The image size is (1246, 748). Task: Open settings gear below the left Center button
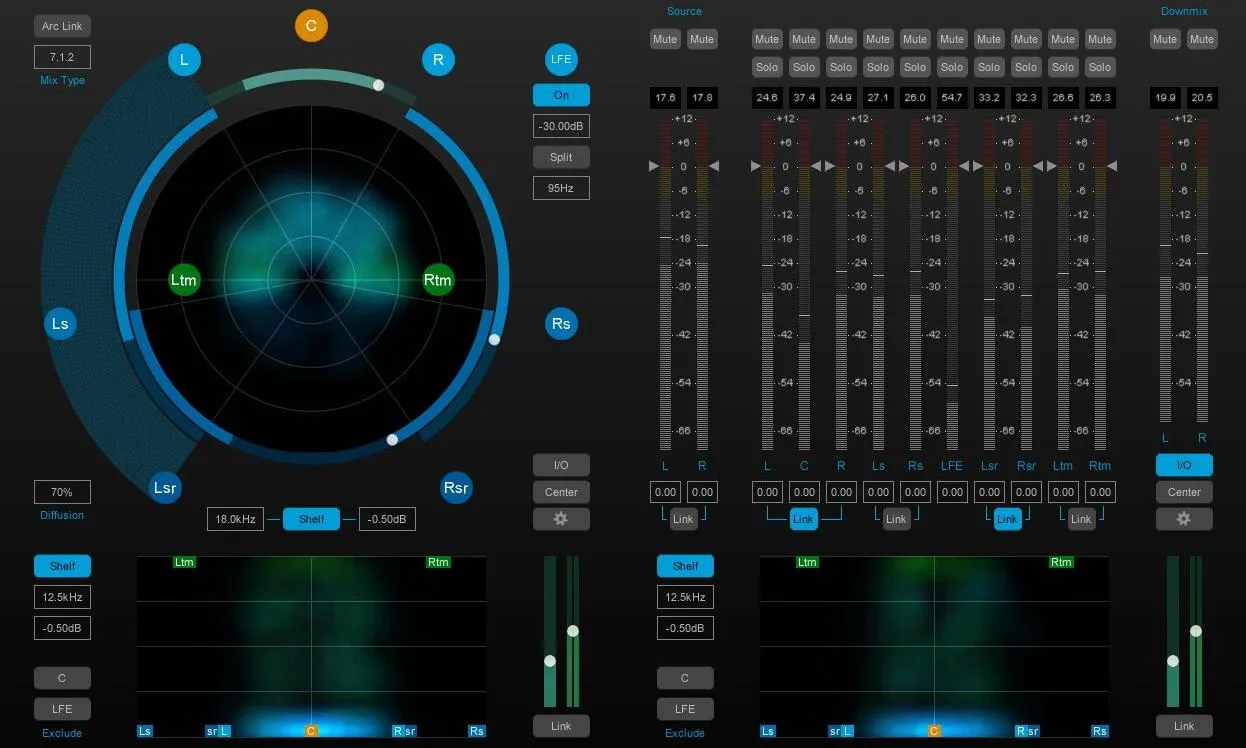click(x=561, y=519)
